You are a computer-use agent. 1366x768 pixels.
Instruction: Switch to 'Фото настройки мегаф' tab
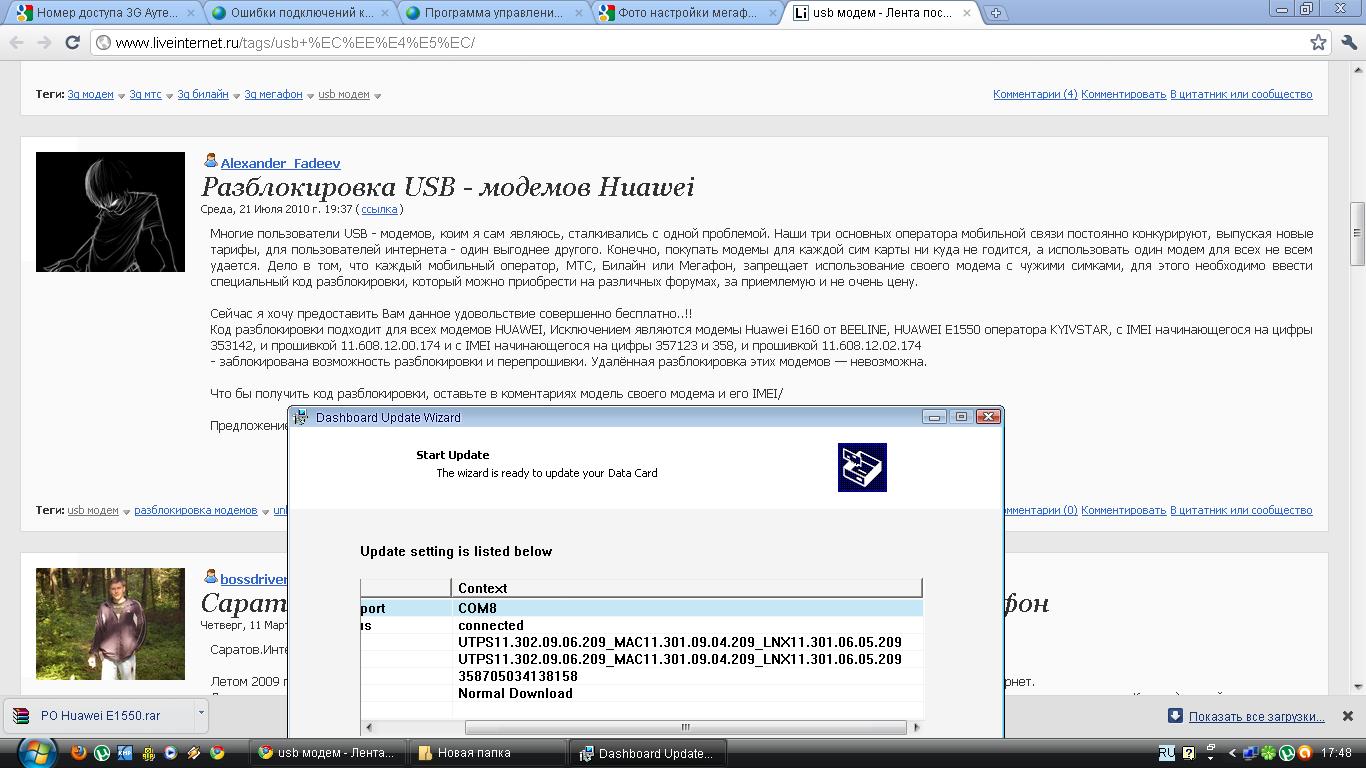[x=687, y=14]
